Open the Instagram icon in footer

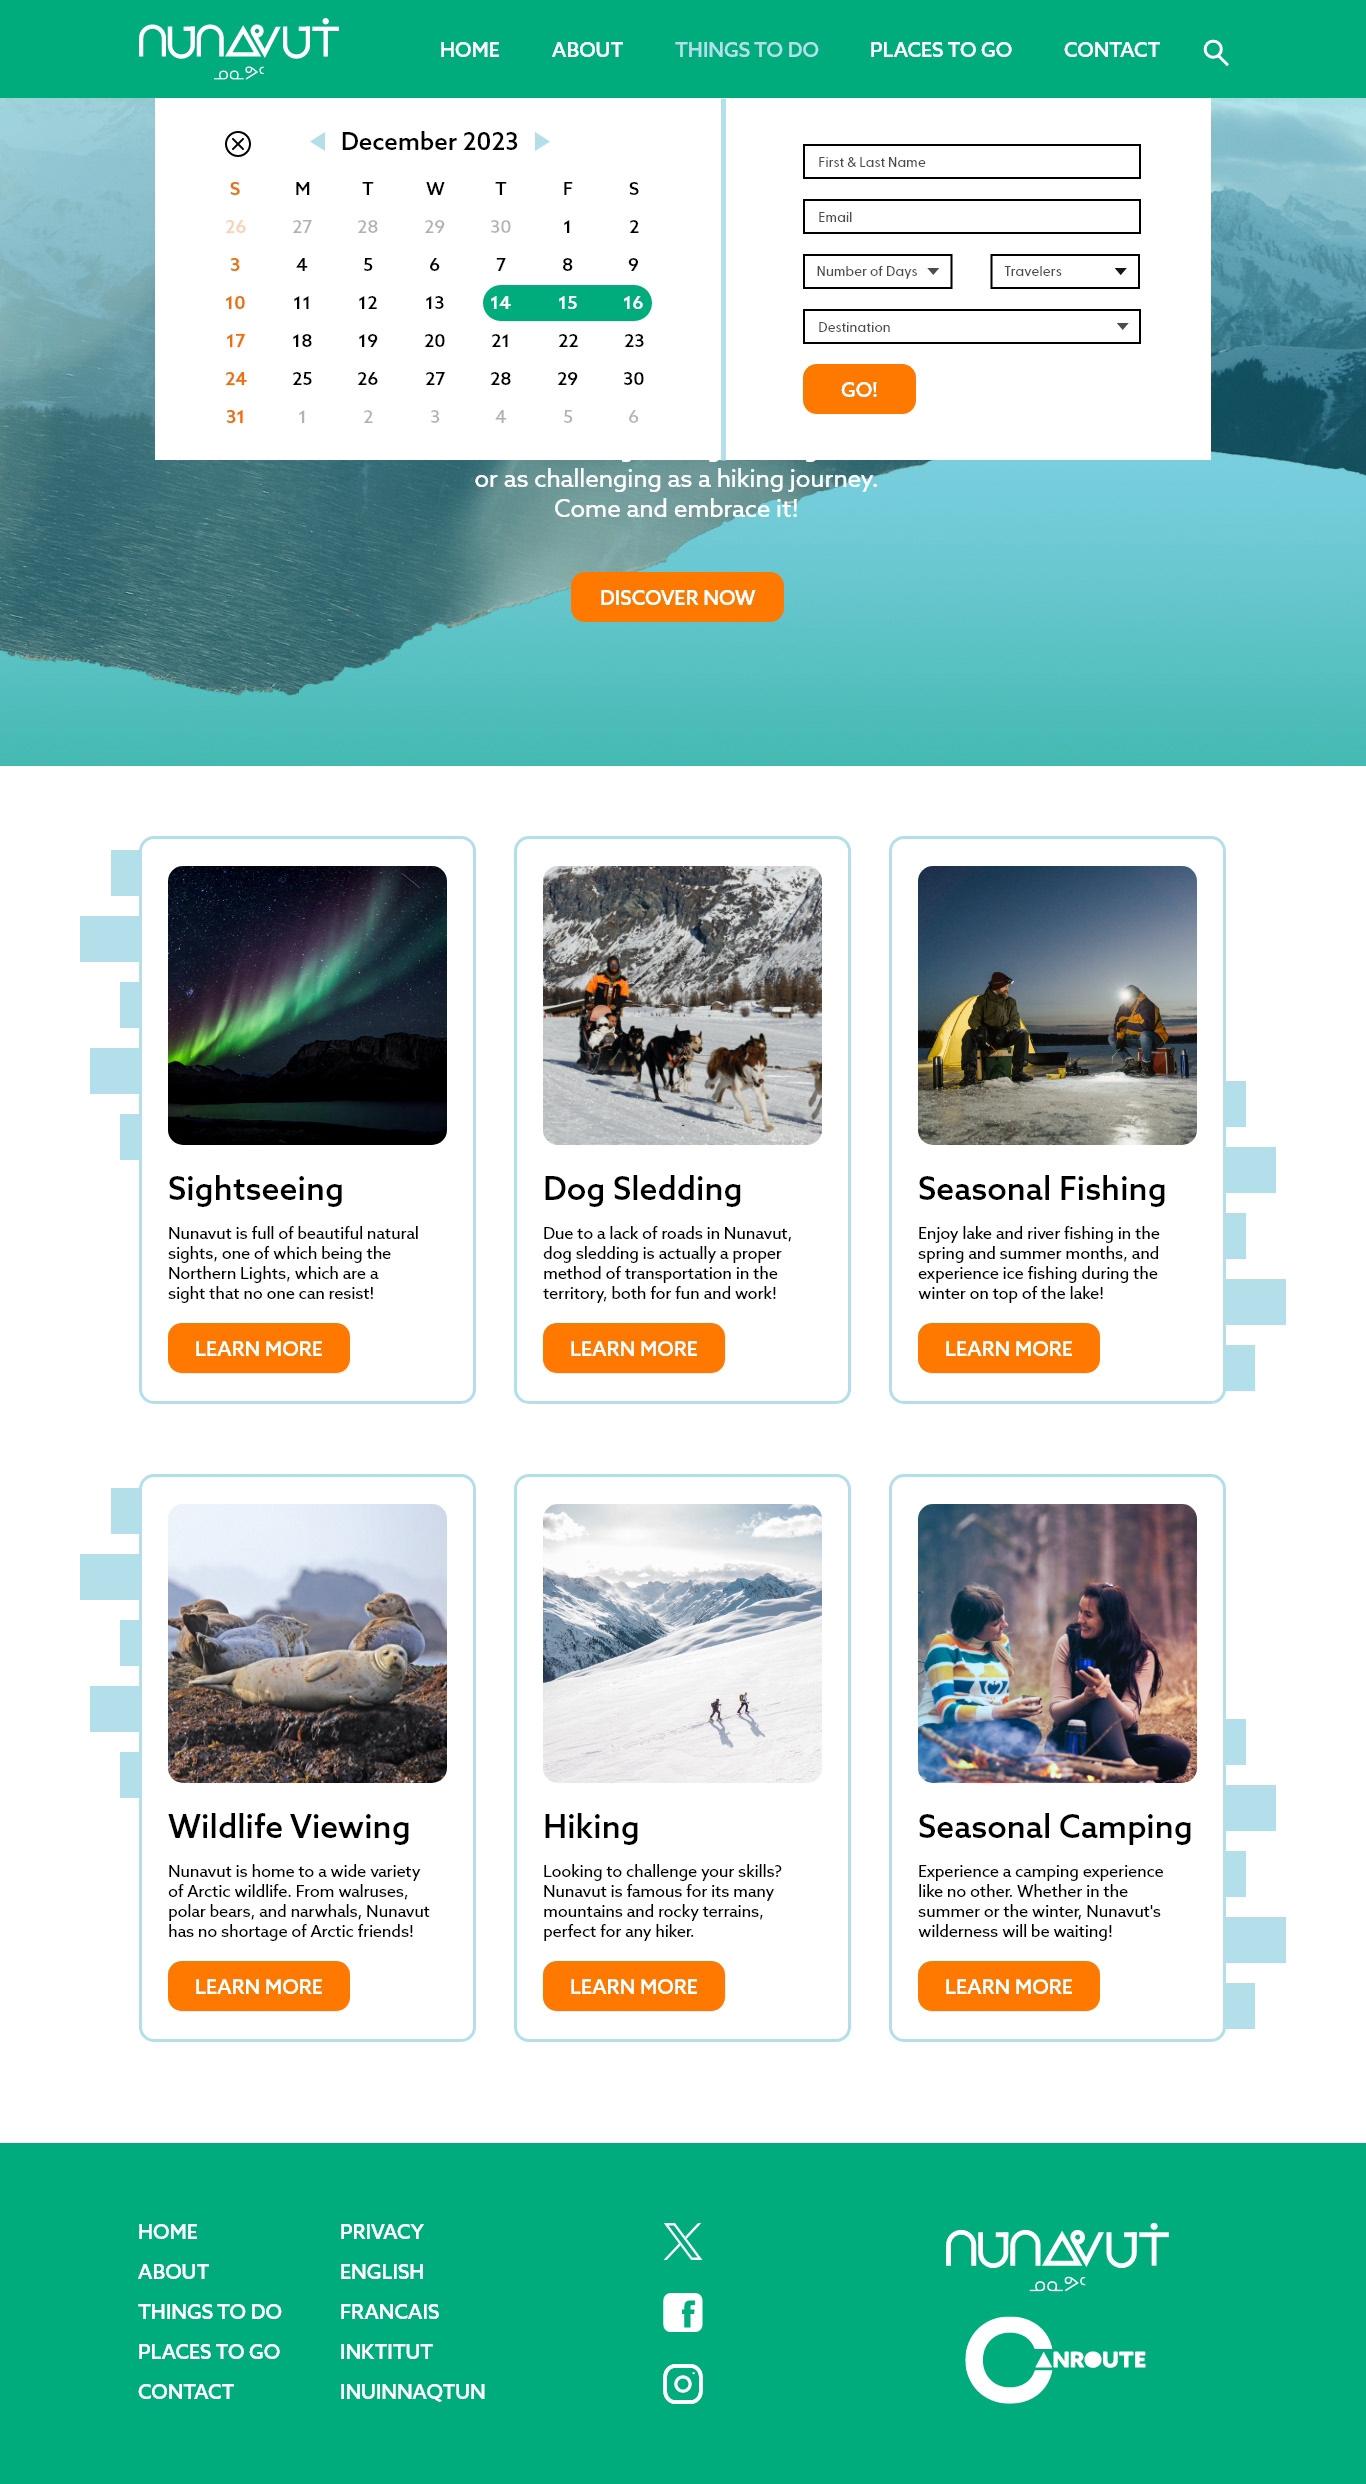tap(683, 2384)
